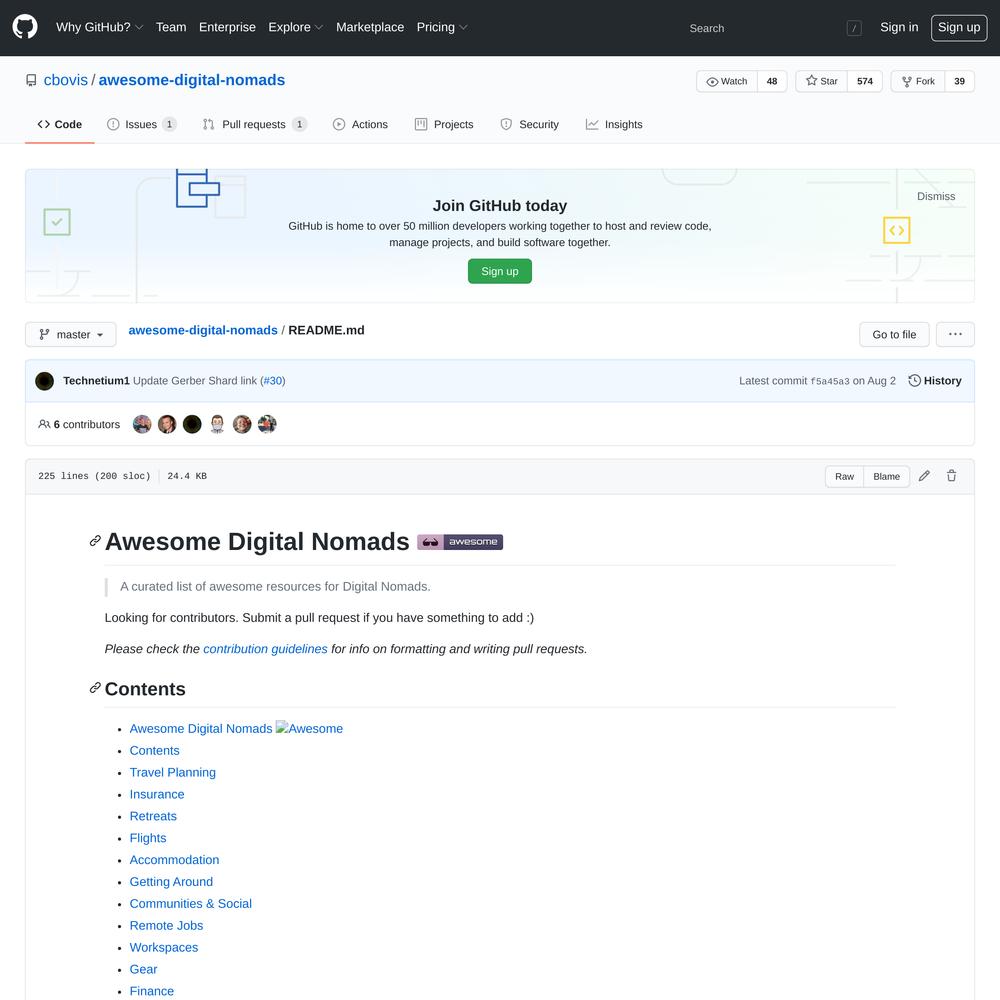The width and height of the screenshot is (1000, 1000).
Task: Switch to the Security tab
Action: (x=529, y=124)
